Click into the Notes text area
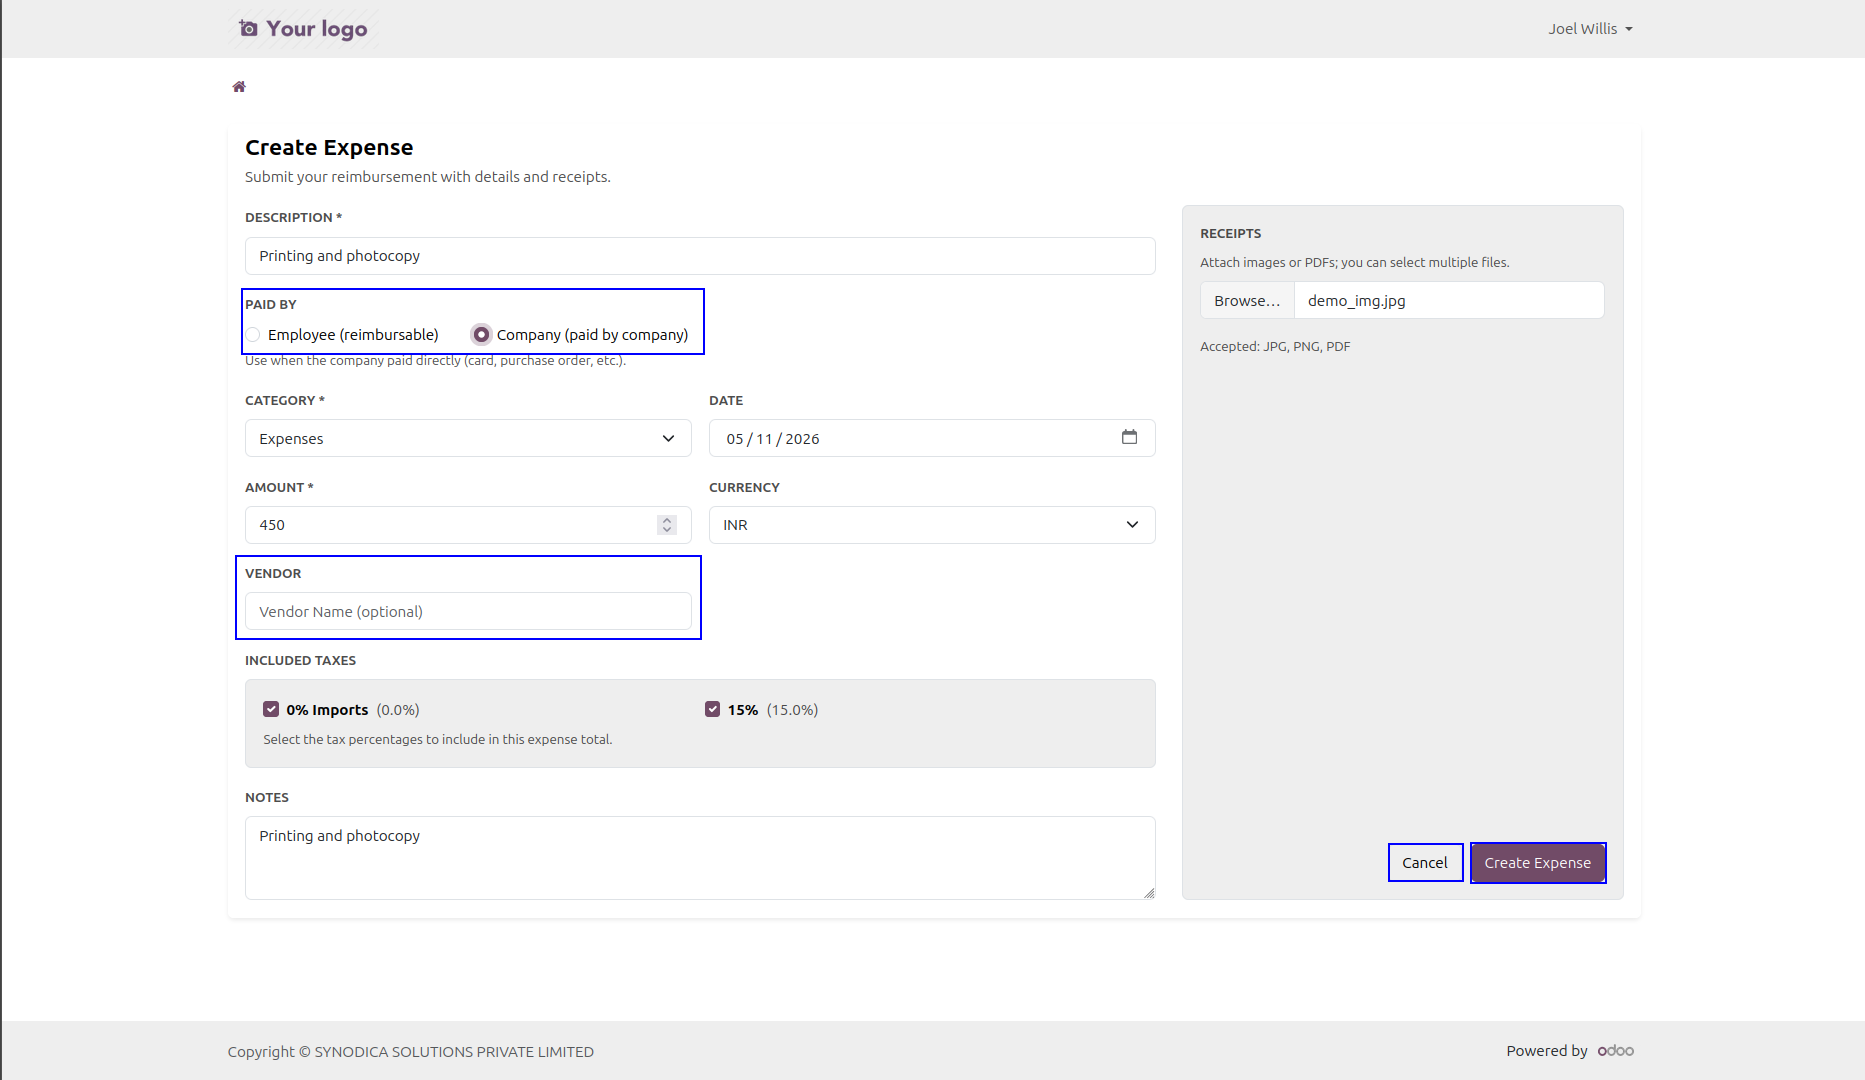Screen dimensions: 1865x1080 click(700, 858)
